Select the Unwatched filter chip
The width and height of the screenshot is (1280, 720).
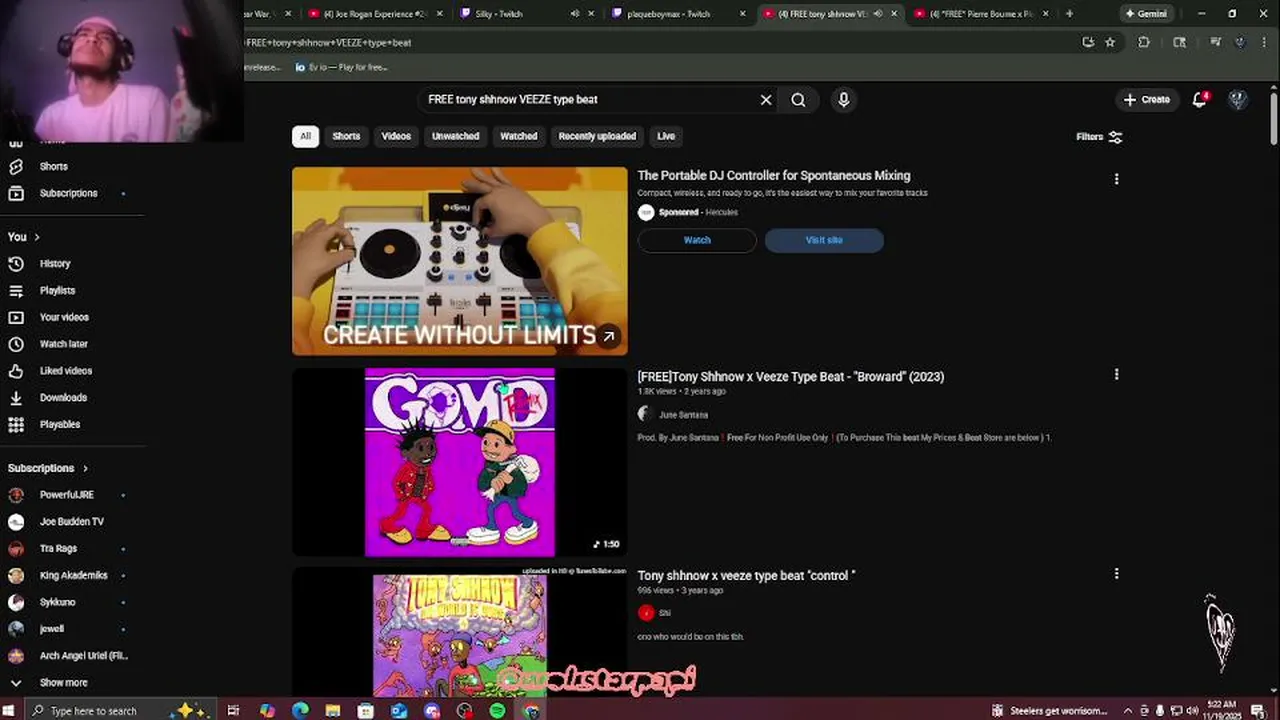tap(455, 136)
